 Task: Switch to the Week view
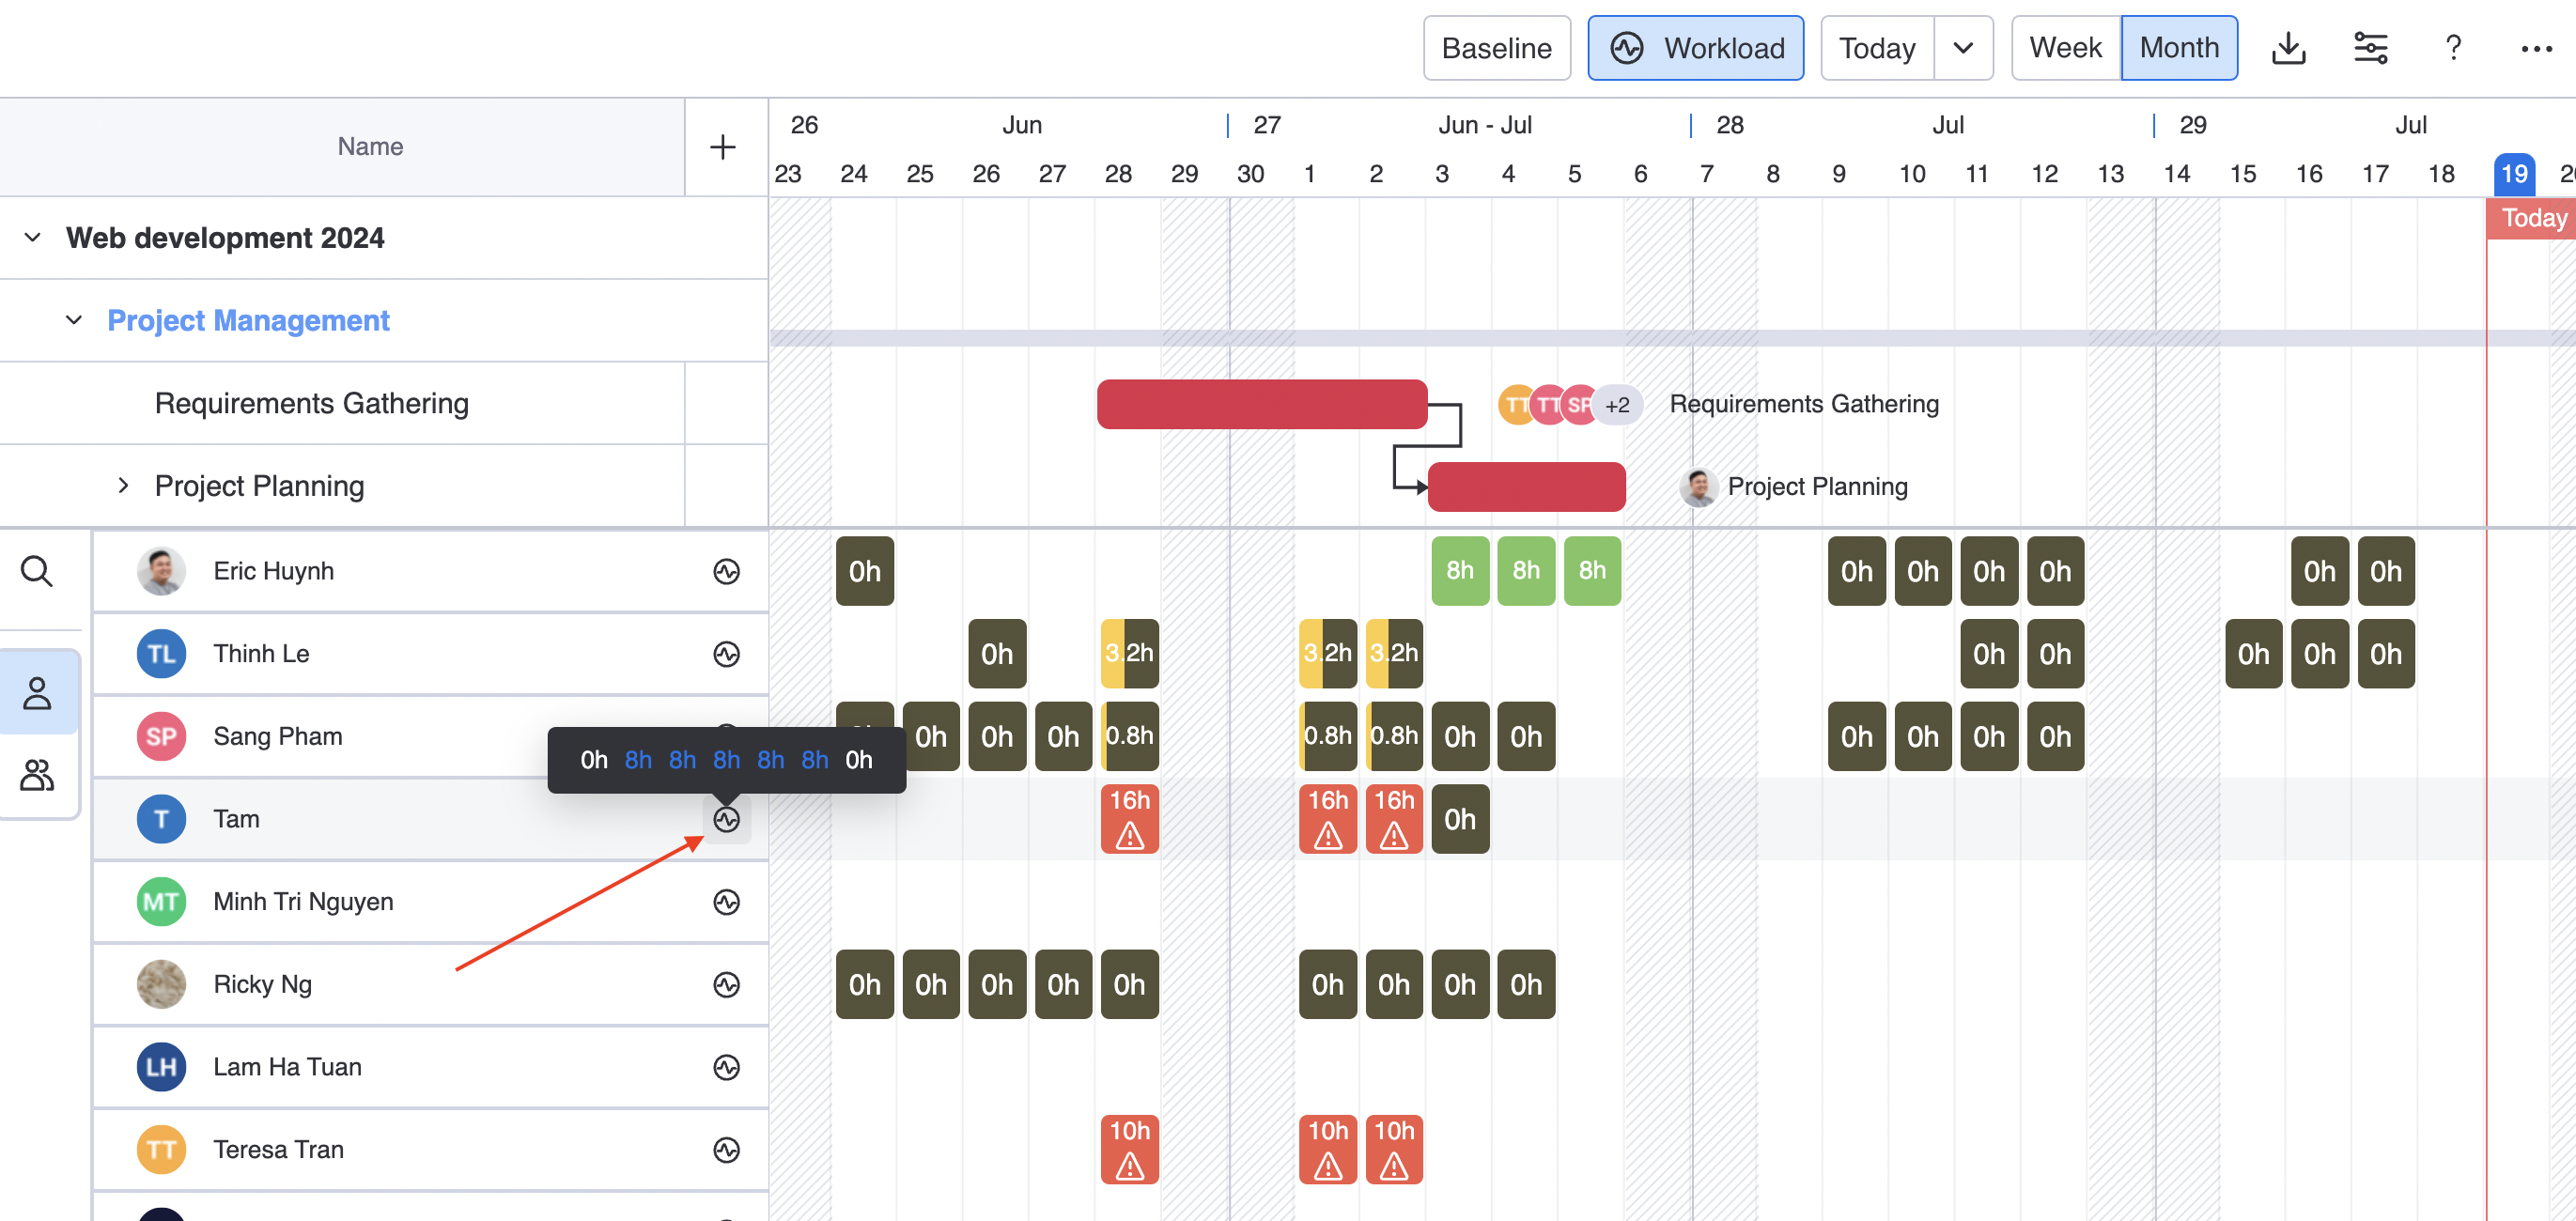click(x=2065, y=48)
